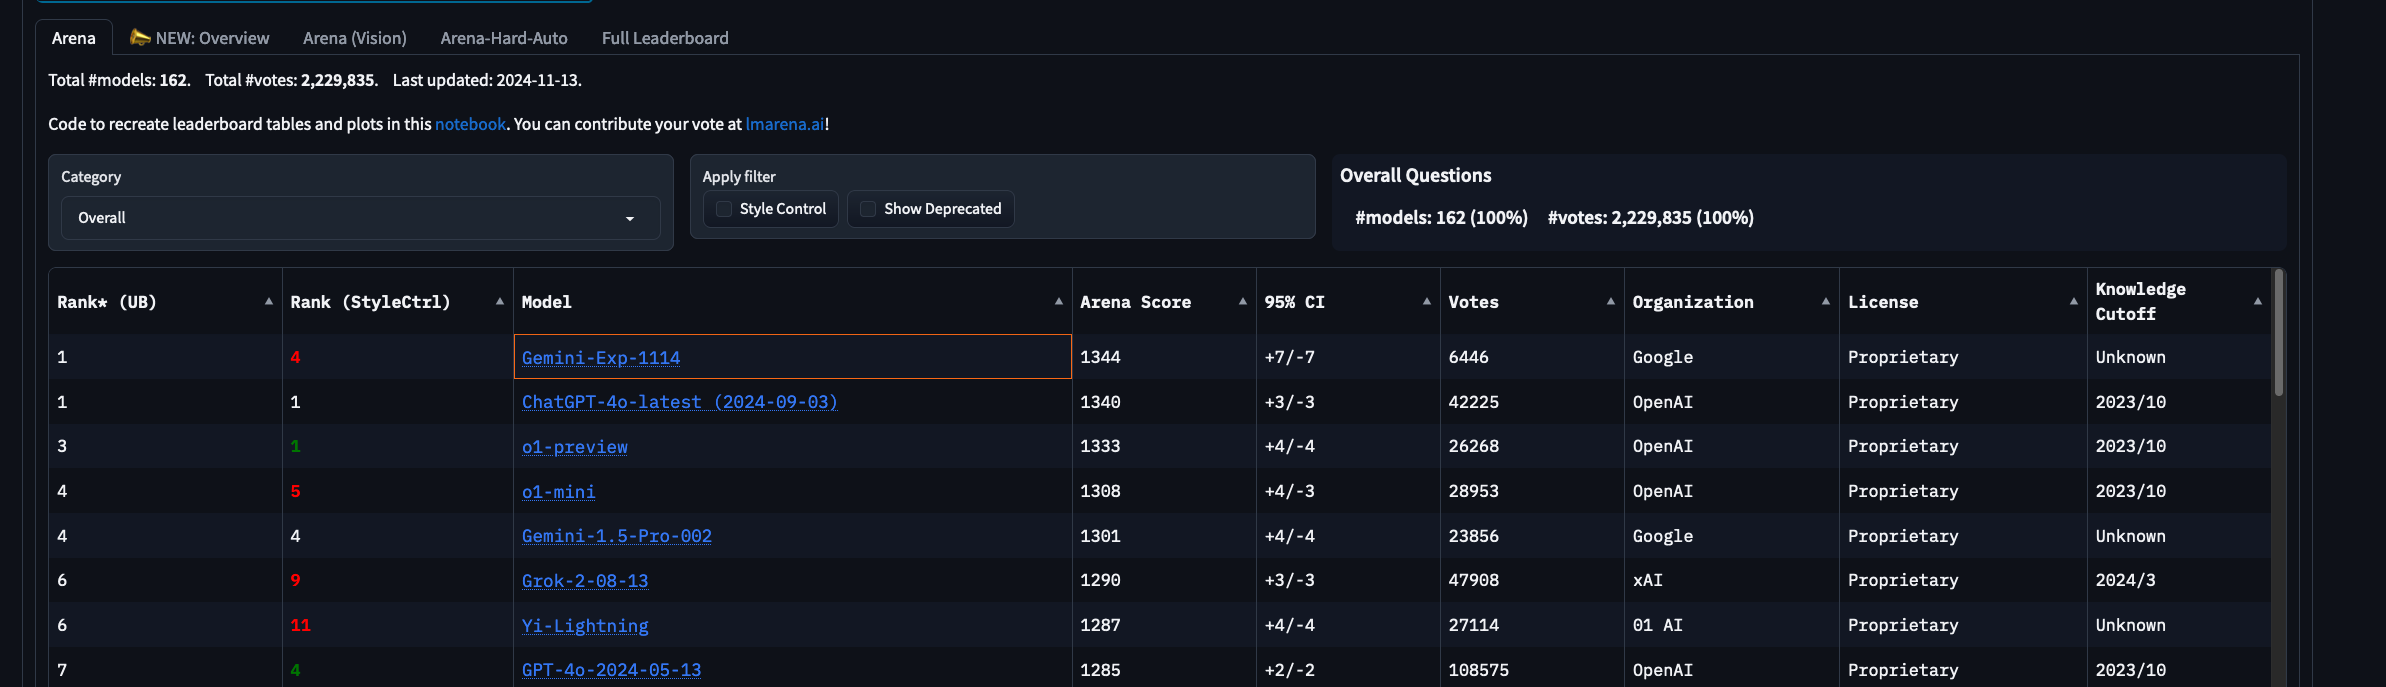Viewport: 2386px width, 687px height.
Task: Click the Overall Questions heading
Action: click(1415, 175)
